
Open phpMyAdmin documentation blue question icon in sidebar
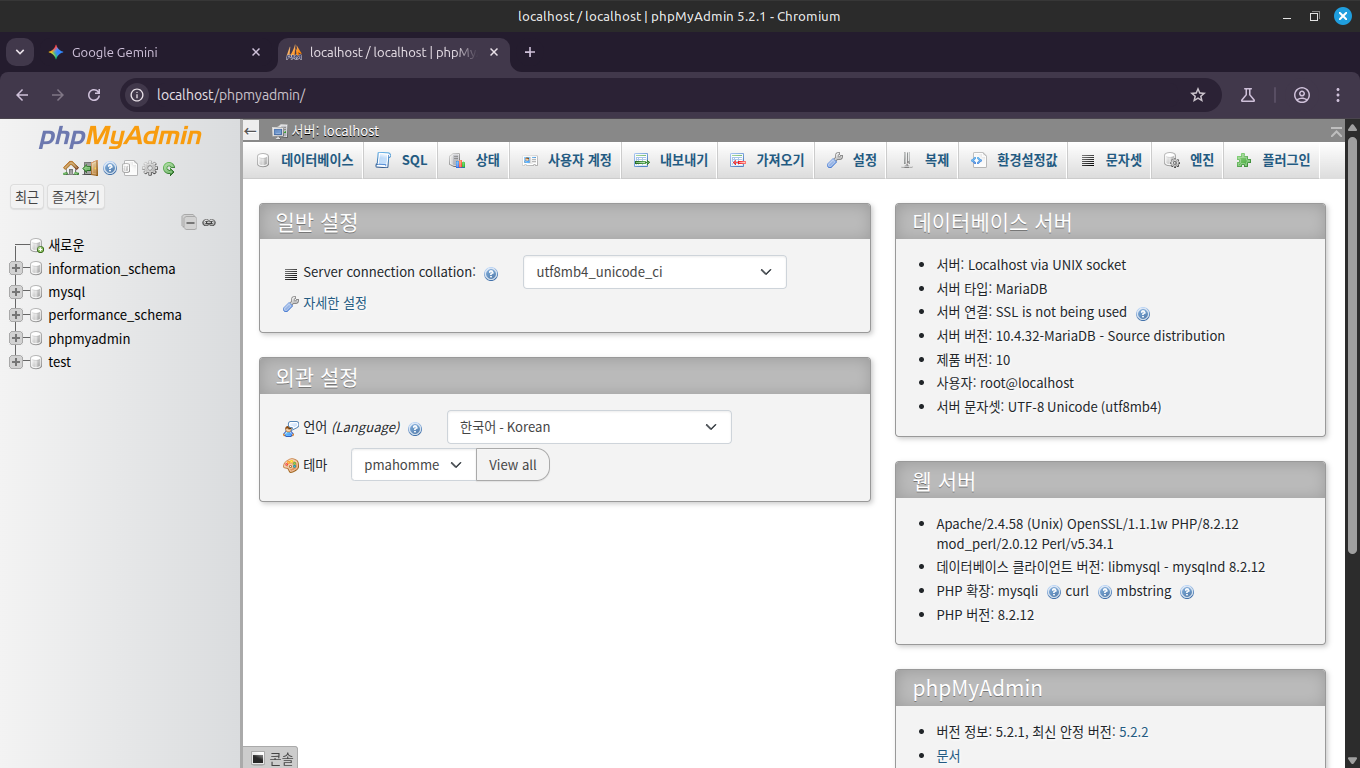click(x=110, y=168)
